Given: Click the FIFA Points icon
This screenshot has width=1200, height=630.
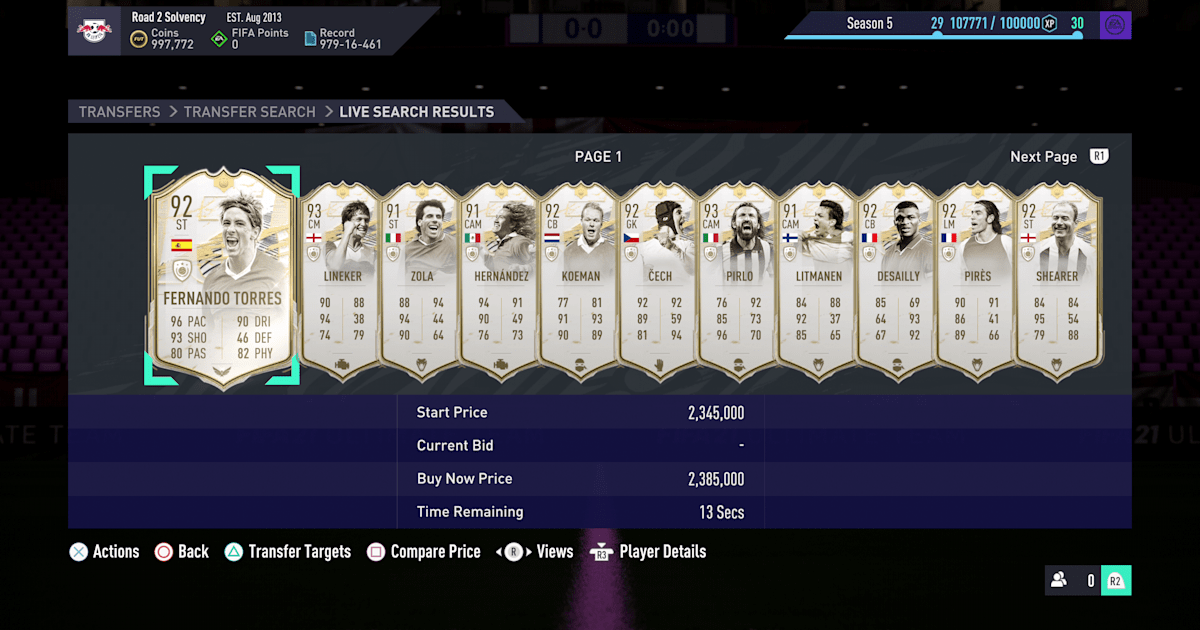Looking at the screenshot, I should [x=219, y=39].
